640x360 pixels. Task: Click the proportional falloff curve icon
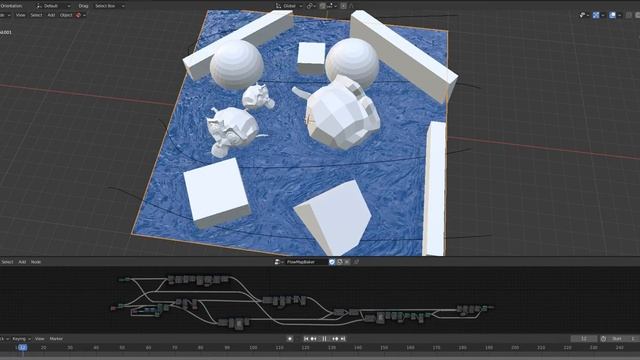click(351, 6)
